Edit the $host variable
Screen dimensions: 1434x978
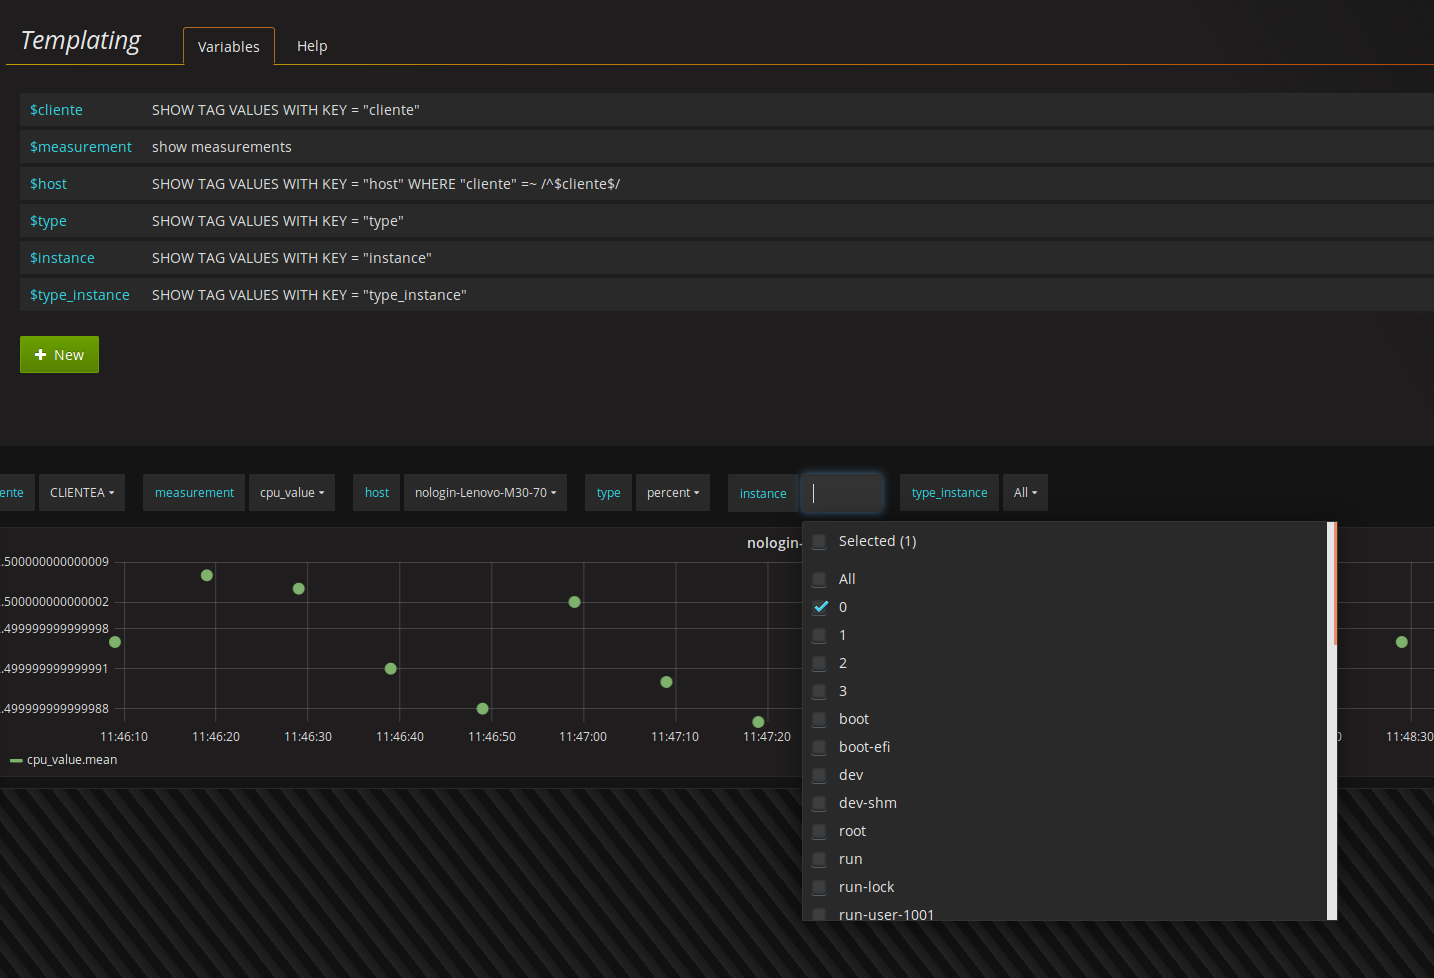(48, 184)
